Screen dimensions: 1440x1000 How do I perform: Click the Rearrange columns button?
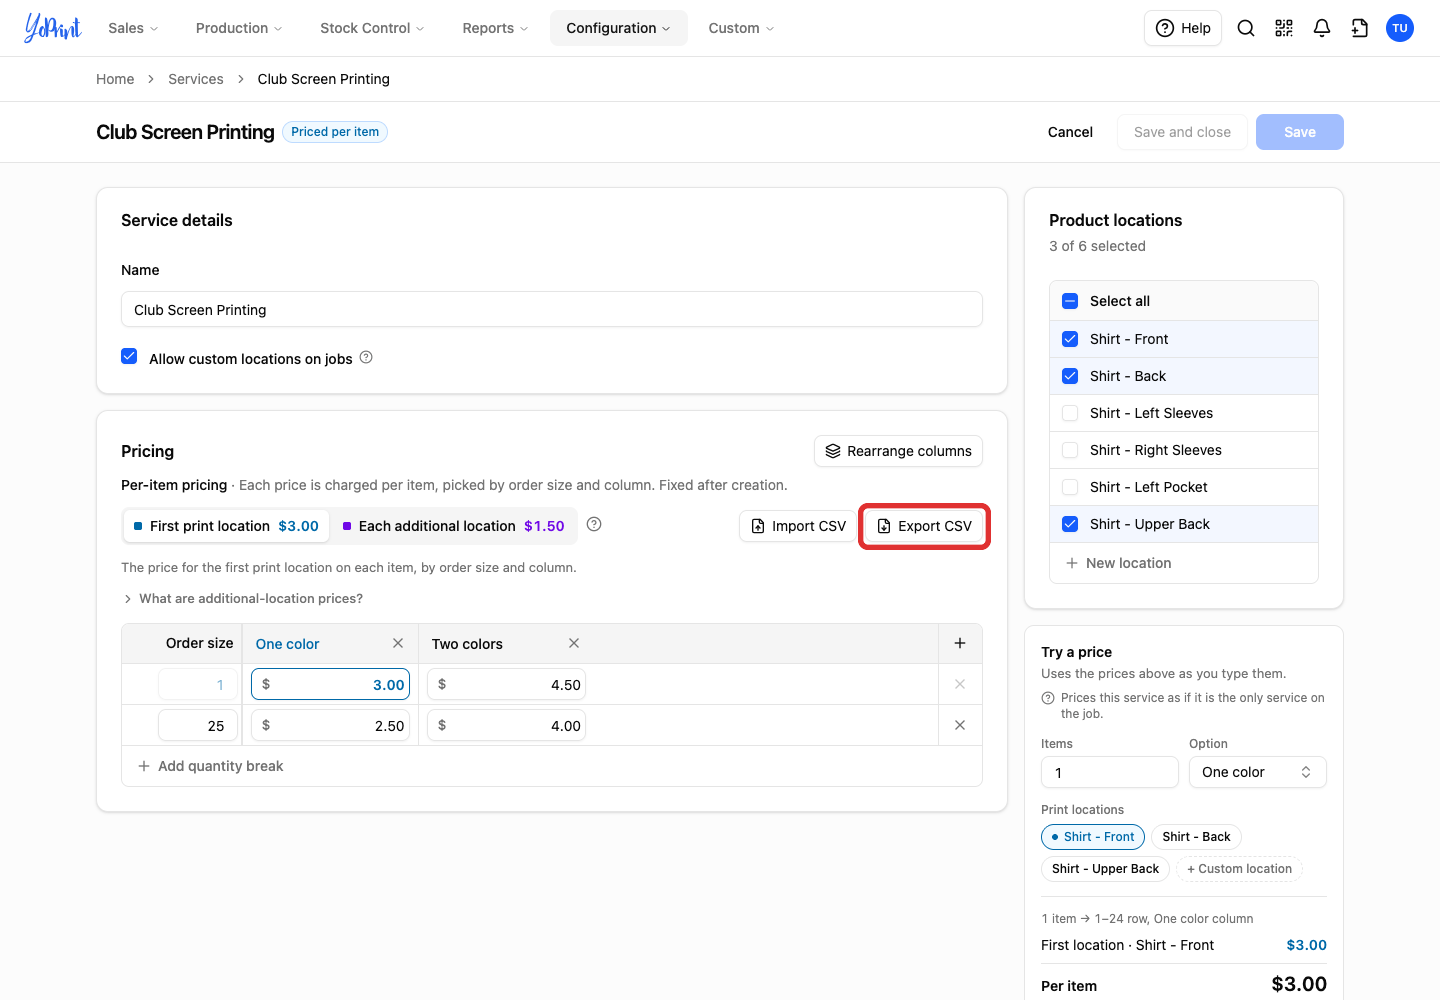click(898, 451)
